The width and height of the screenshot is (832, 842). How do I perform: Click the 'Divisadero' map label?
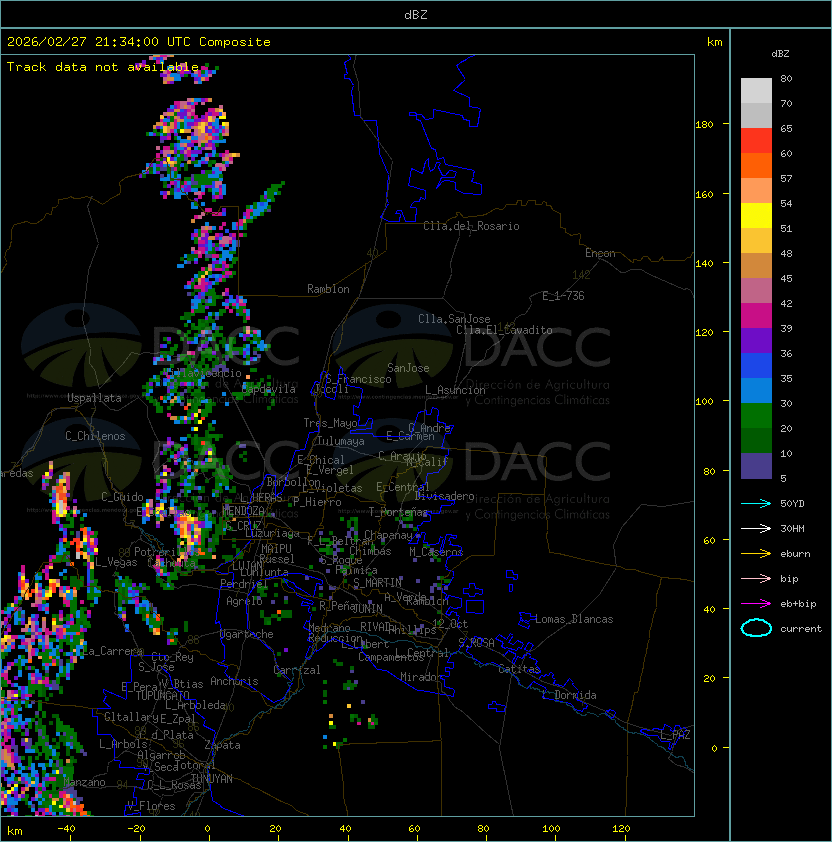pos(444,496)
